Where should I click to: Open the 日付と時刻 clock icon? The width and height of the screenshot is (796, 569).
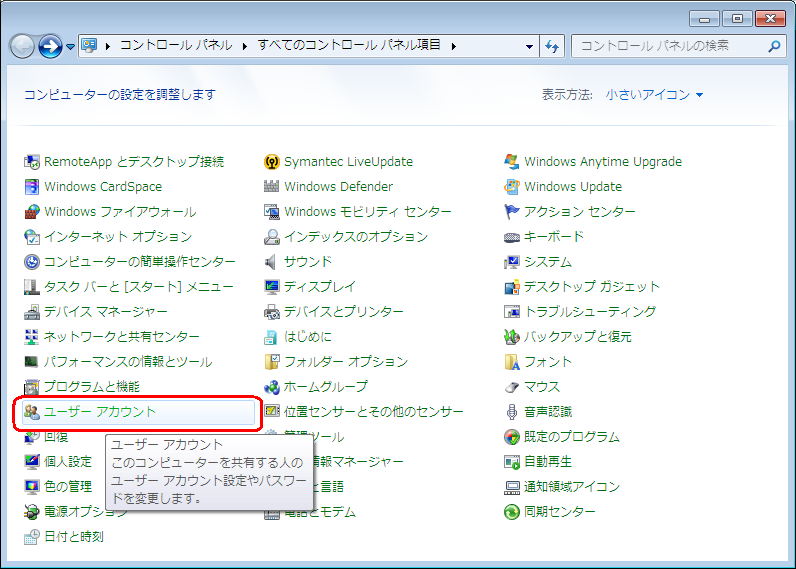(31, 537)
